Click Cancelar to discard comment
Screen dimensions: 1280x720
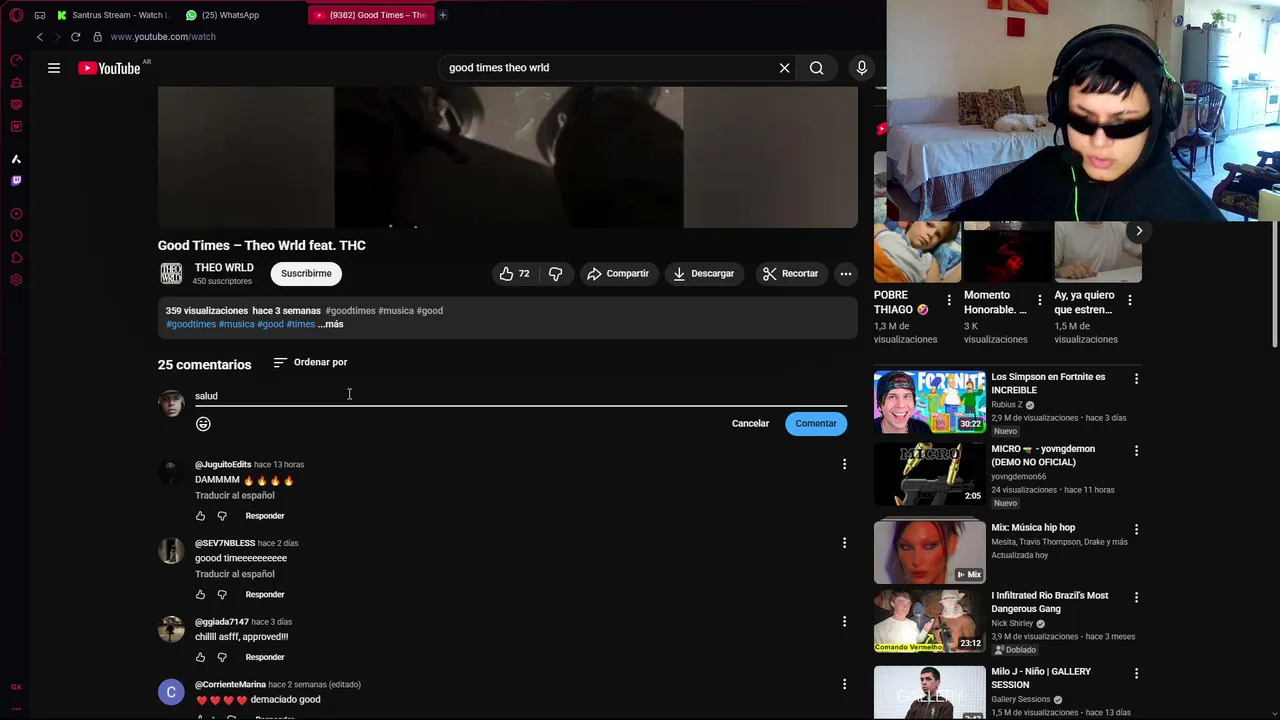pos(750,424)
